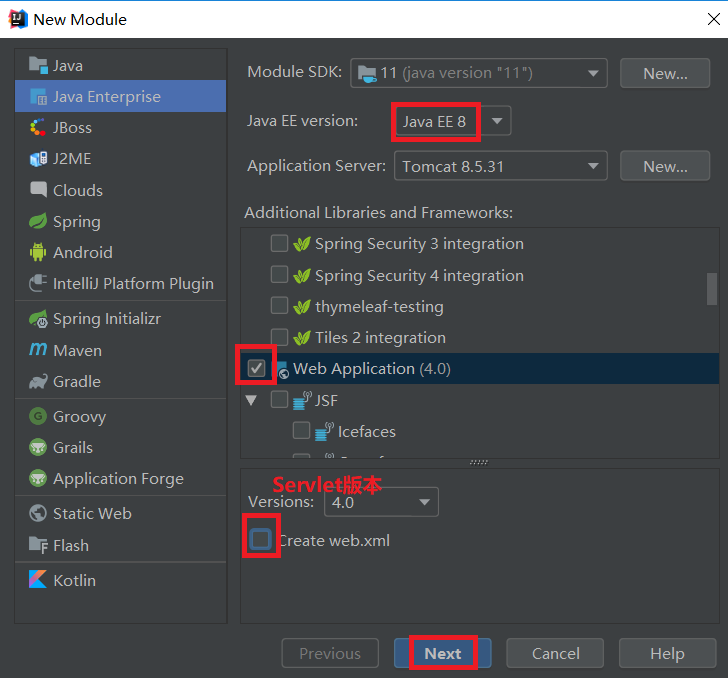
Task: Click the Maven m icon
Action: (38, 349)
